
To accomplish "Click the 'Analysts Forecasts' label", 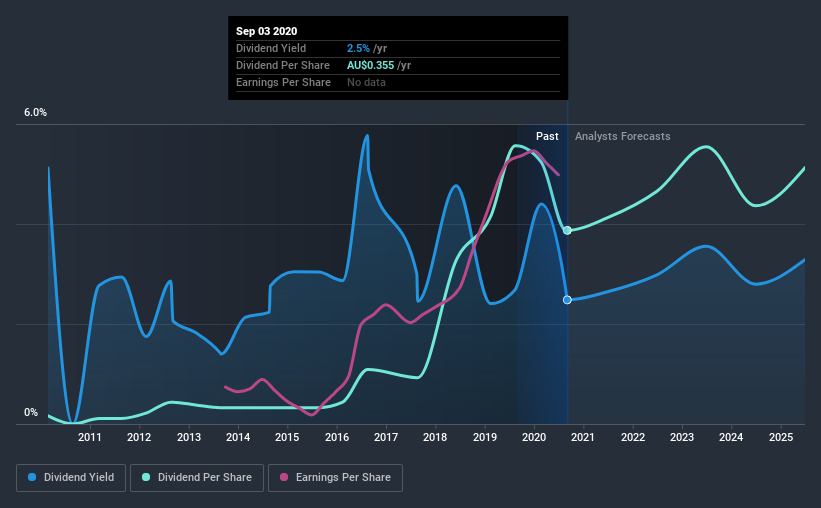I will (623, 136).
